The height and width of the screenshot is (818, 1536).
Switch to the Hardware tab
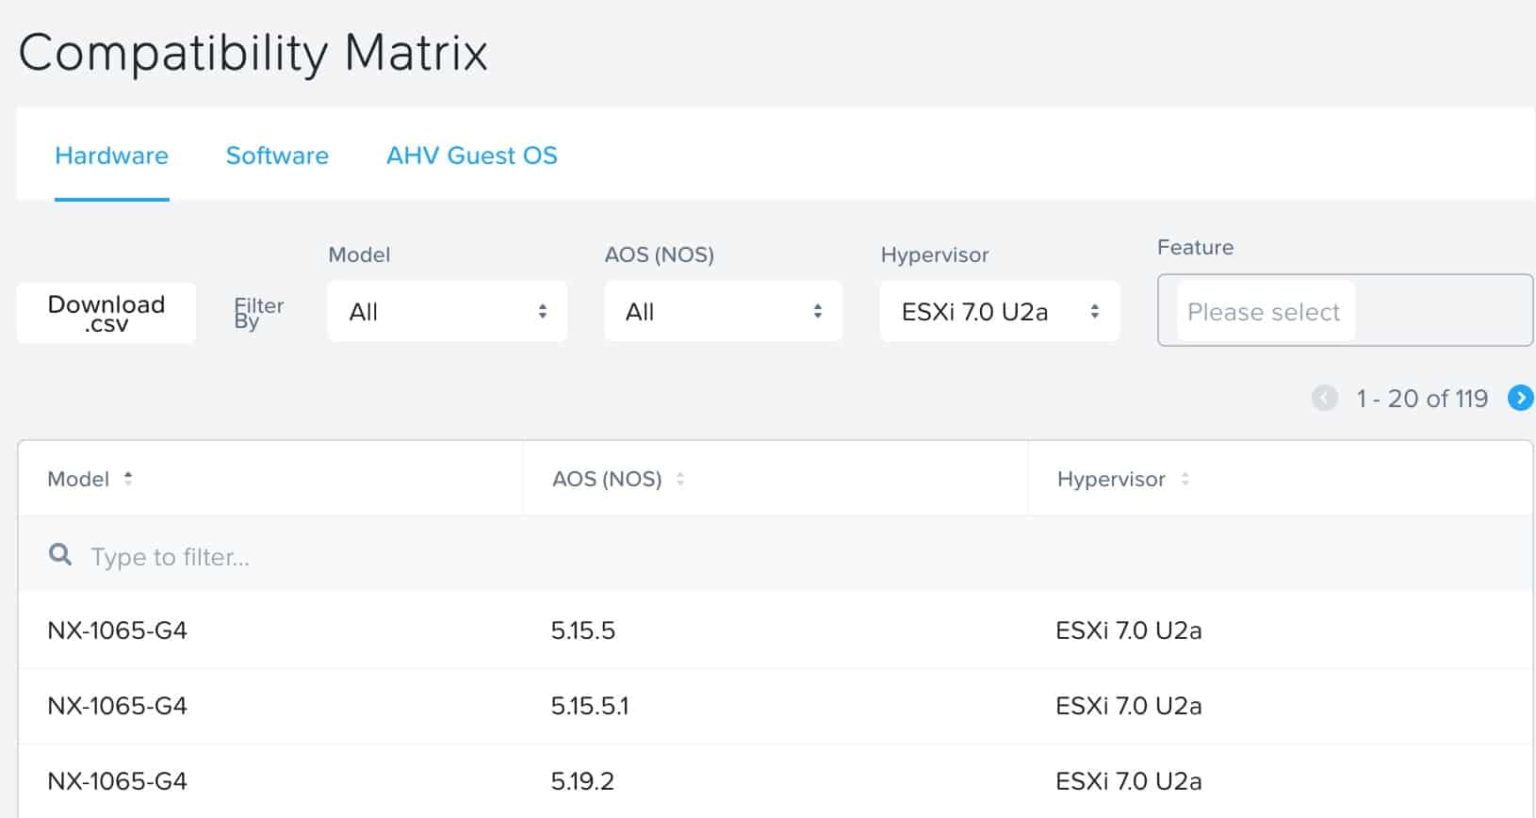coord(111,156)
